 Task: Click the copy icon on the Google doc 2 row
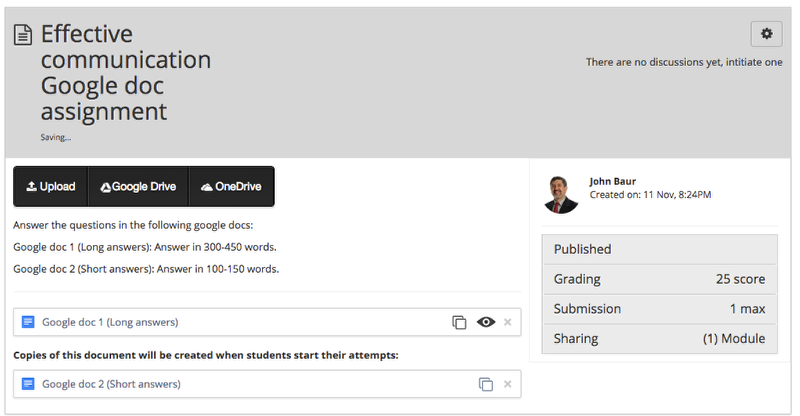pyautogui.click(x=486, y=384)
